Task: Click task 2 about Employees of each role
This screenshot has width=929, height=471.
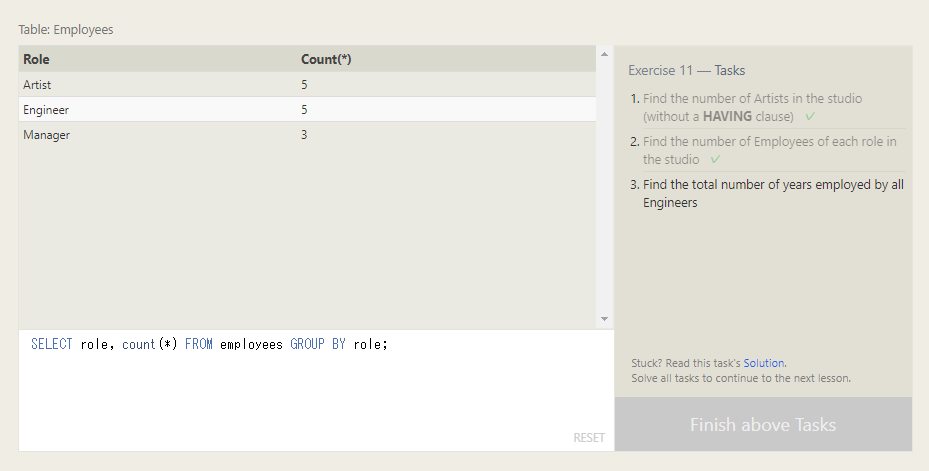Action: tap(770, 150)
